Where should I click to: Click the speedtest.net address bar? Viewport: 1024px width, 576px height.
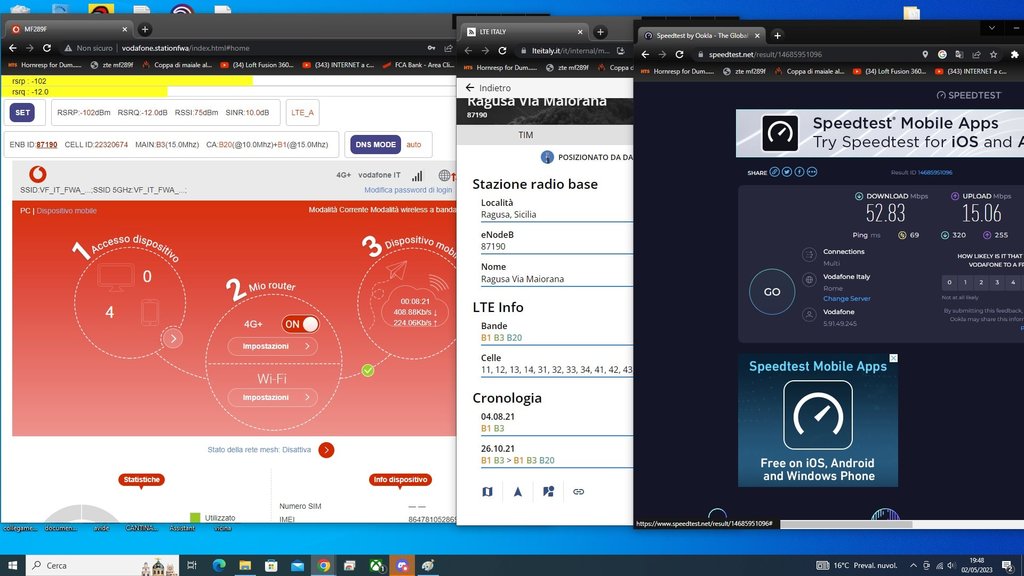(x=807, y=54)
